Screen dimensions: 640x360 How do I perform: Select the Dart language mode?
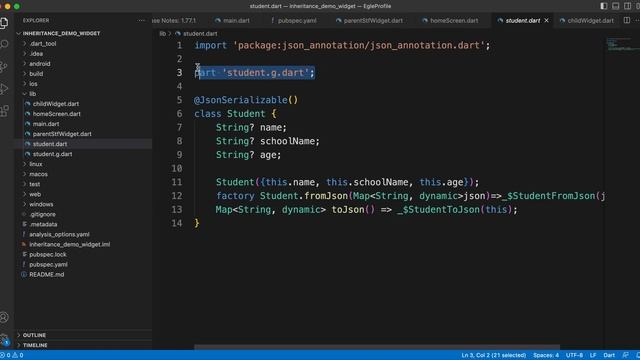click(x=609, y=355)
